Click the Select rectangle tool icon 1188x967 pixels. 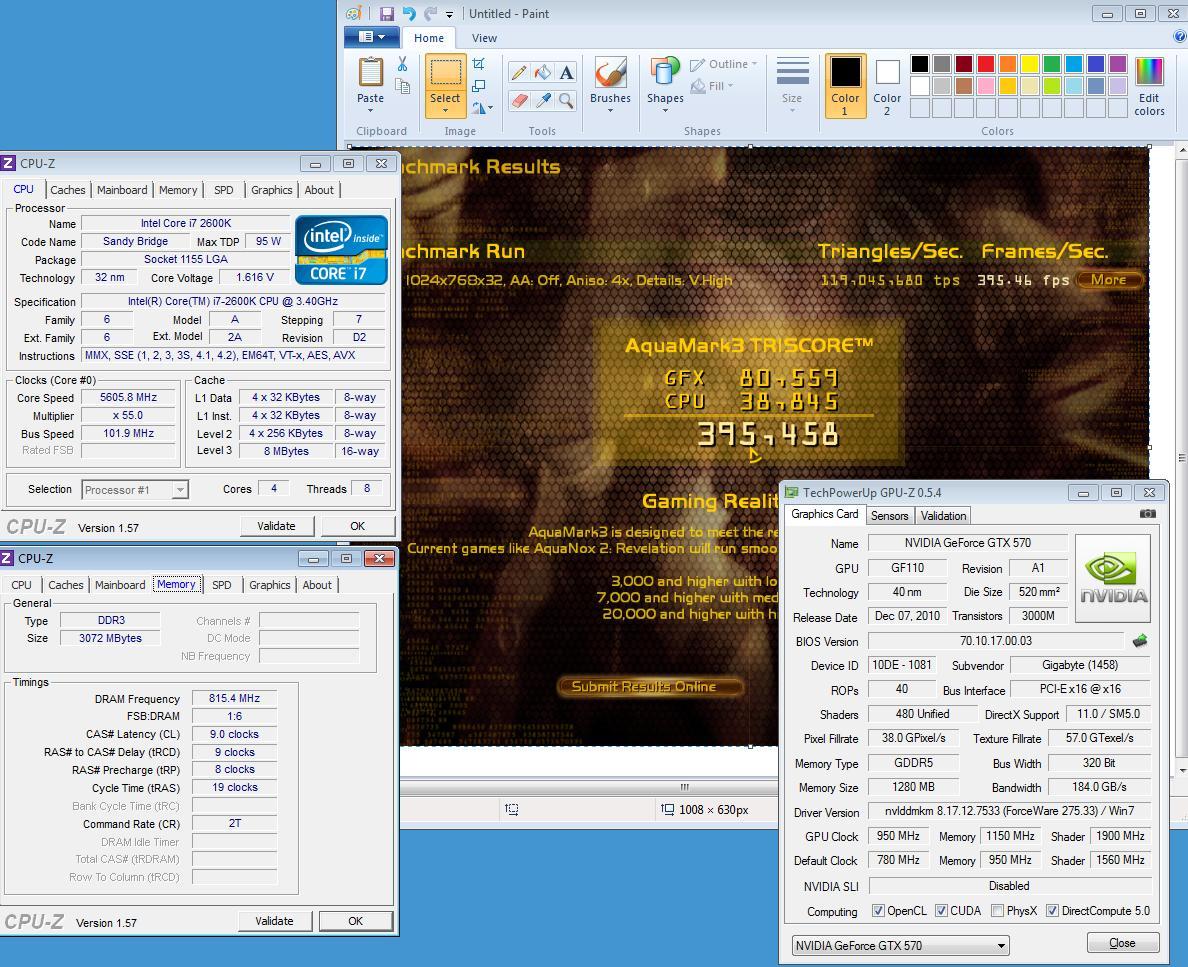click(446, 74)
